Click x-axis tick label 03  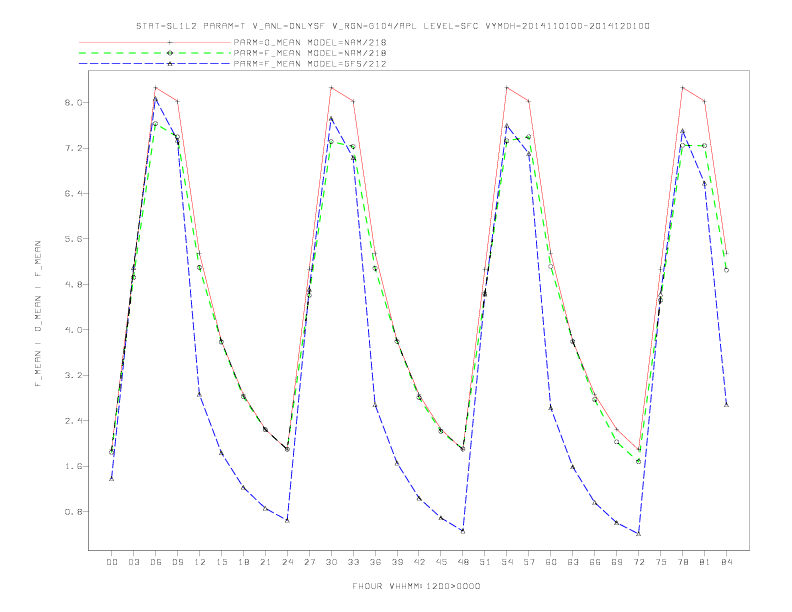133,562
